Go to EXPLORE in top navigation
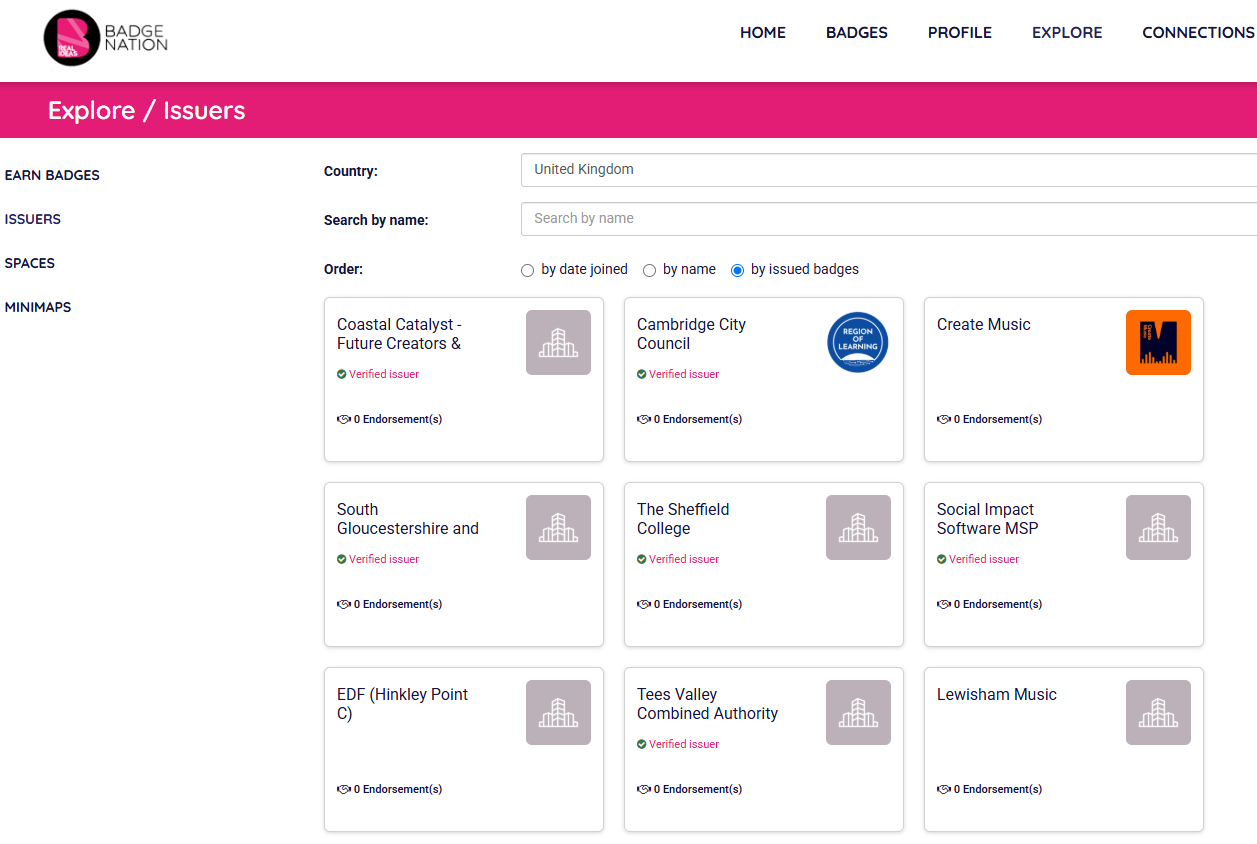The height and width of the screenshot is (844, 1257). (1067, 33)
